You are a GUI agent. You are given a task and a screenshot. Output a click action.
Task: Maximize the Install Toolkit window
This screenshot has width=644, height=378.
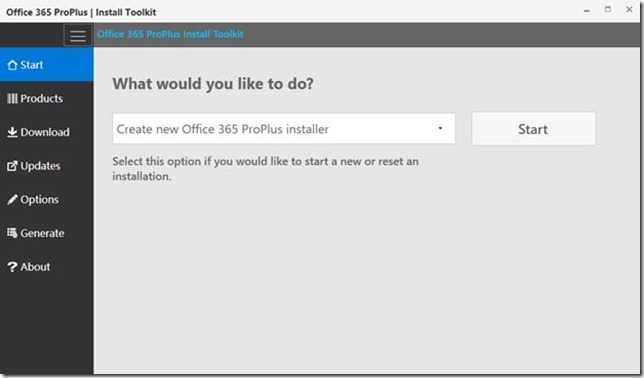tap(608, 9)
